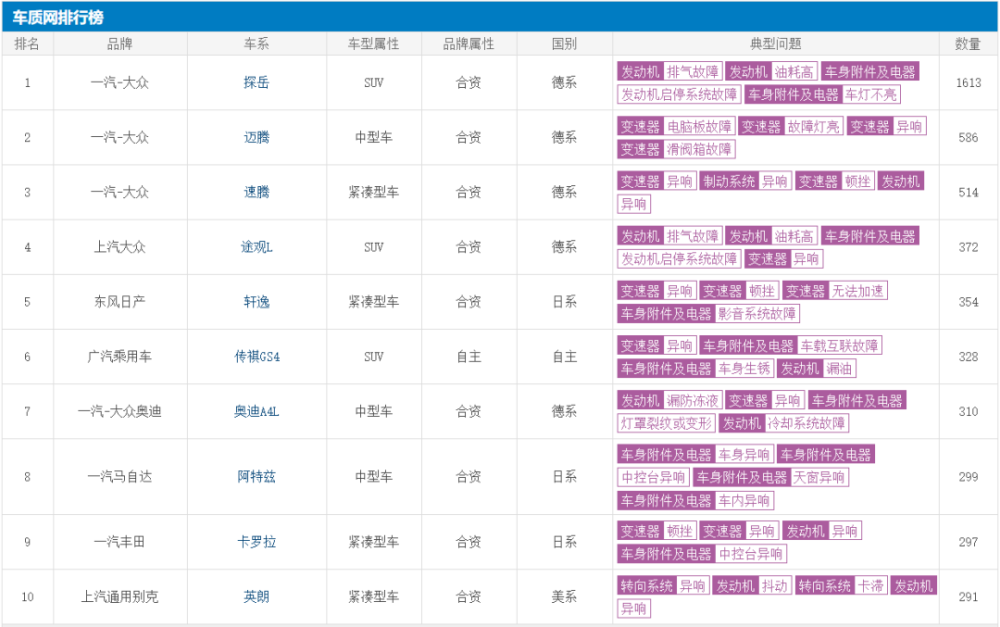Click the 美系 country cell
The height and width of the screenshot is (627, 1000).
(x=564, y=596)
